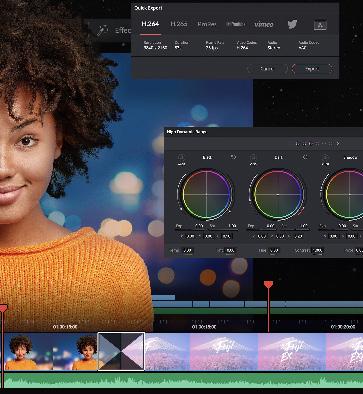The image size is (363, 394).
Task: Reset the middle color wheel
Action: point(305,157)
